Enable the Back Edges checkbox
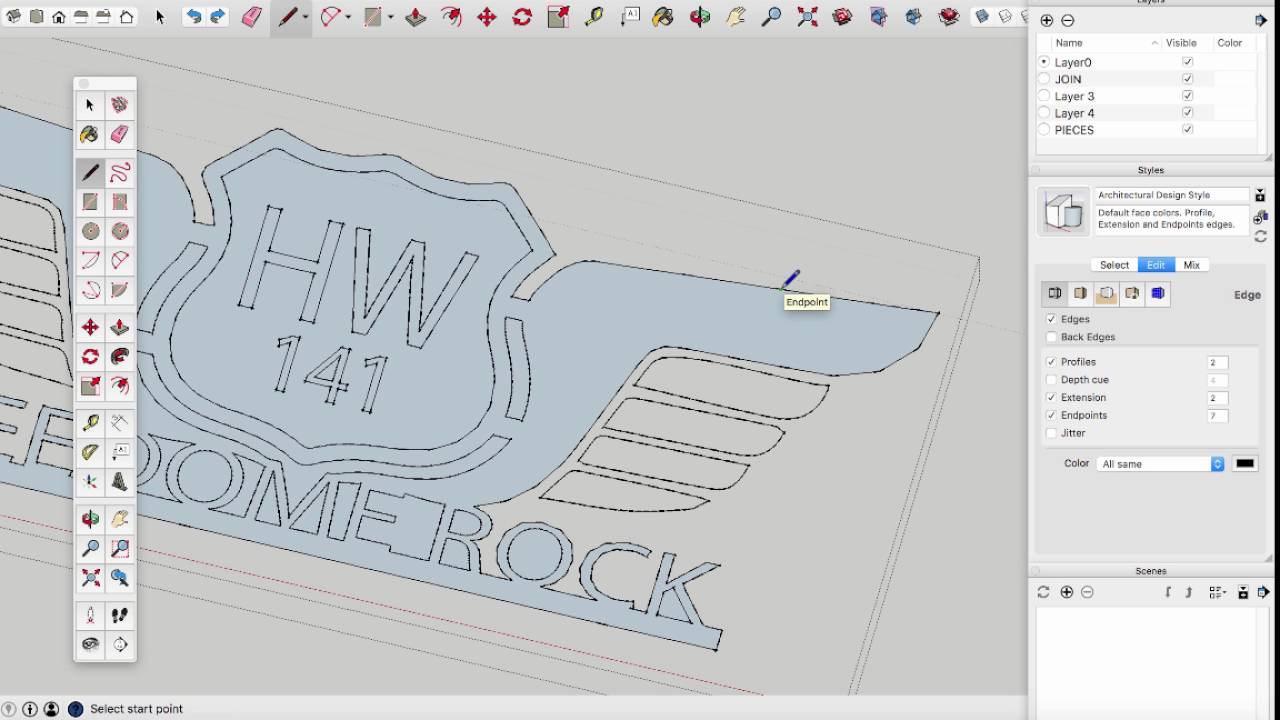This screenshot has height=720, width=1280. [x=1051, y=337]
